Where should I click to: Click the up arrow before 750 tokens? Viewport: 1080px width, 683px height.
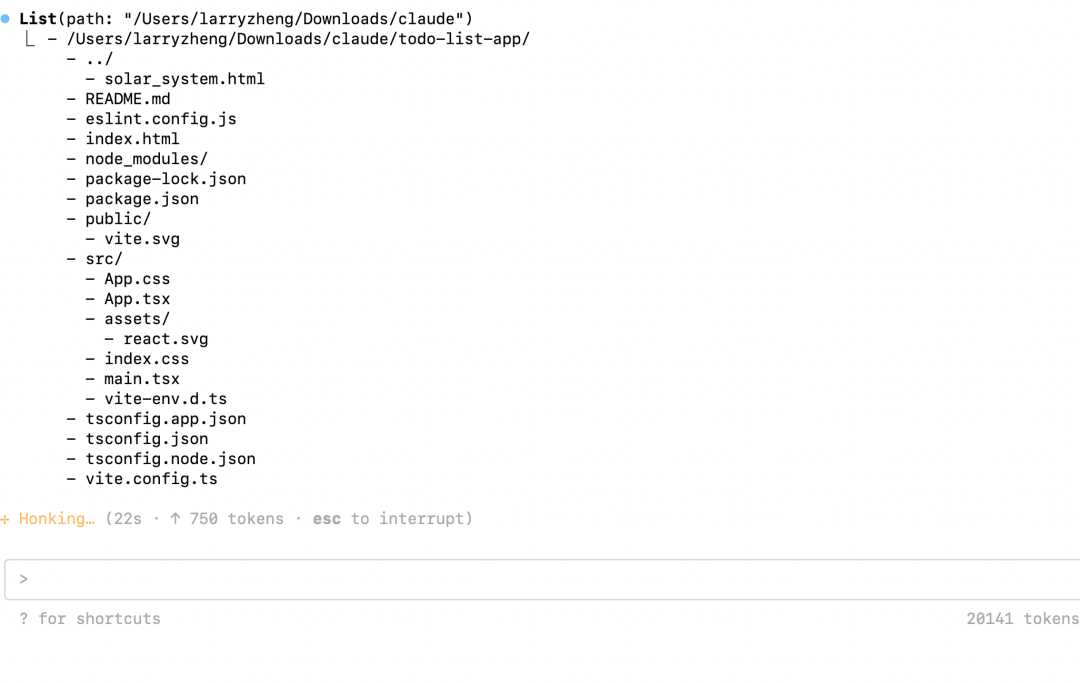pos(175,519)
